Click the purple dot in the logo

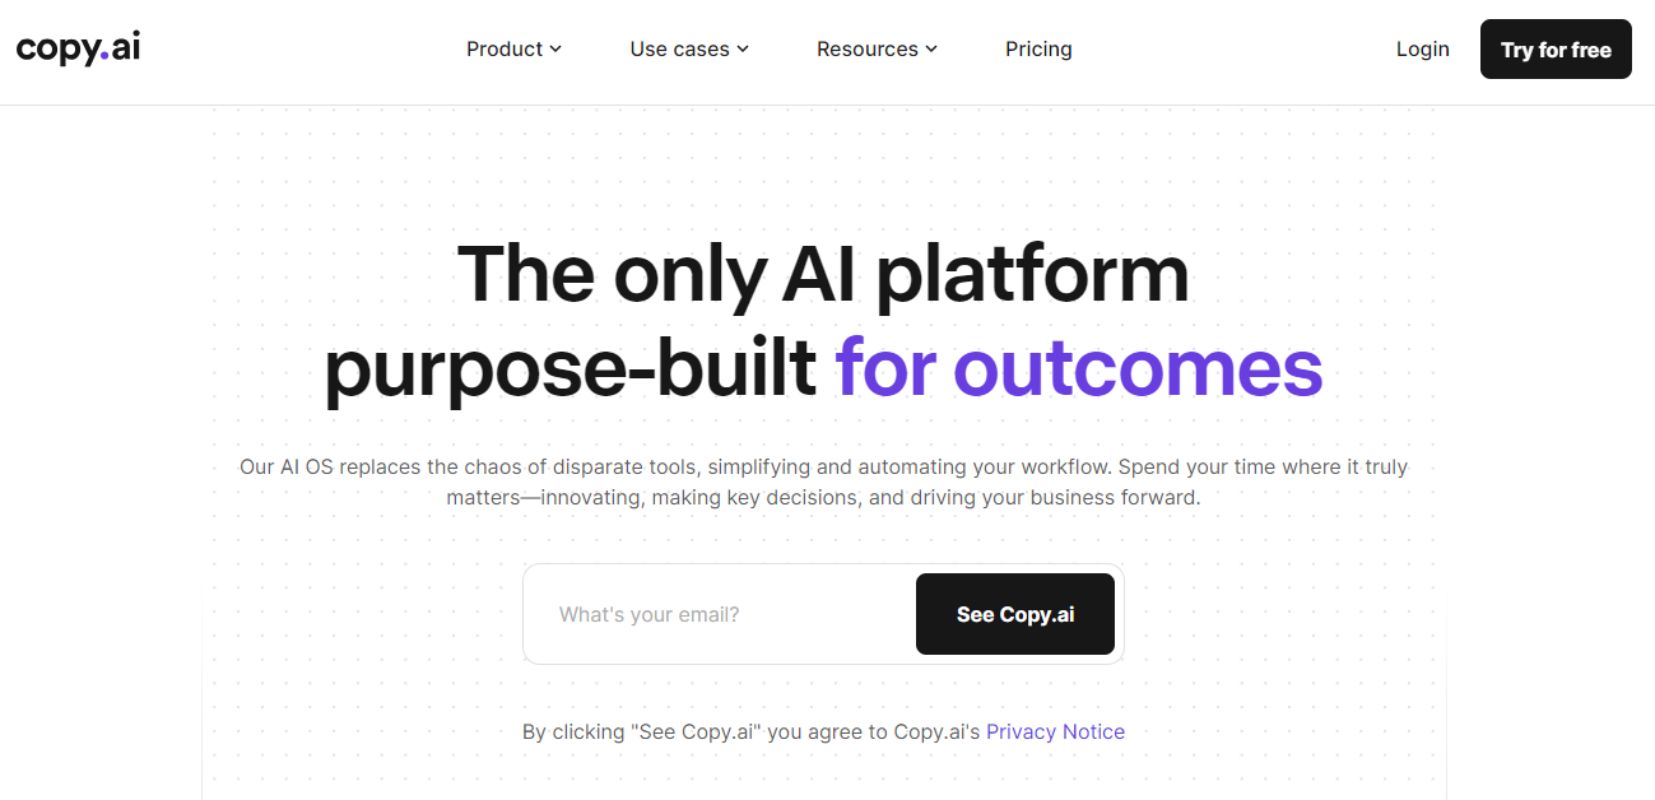tap(105, 55)
